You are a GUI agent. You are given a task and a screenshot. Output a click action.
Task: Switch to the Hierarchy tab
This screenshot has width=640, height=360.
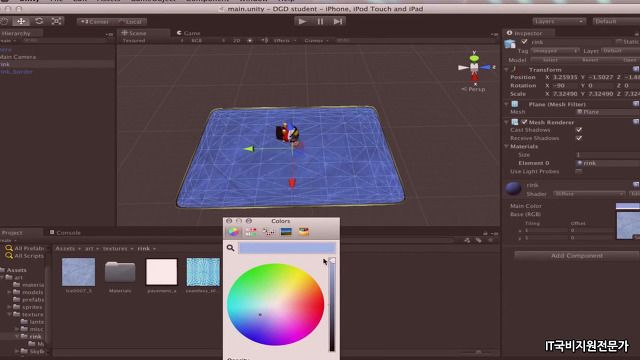(x=16, y=33)
